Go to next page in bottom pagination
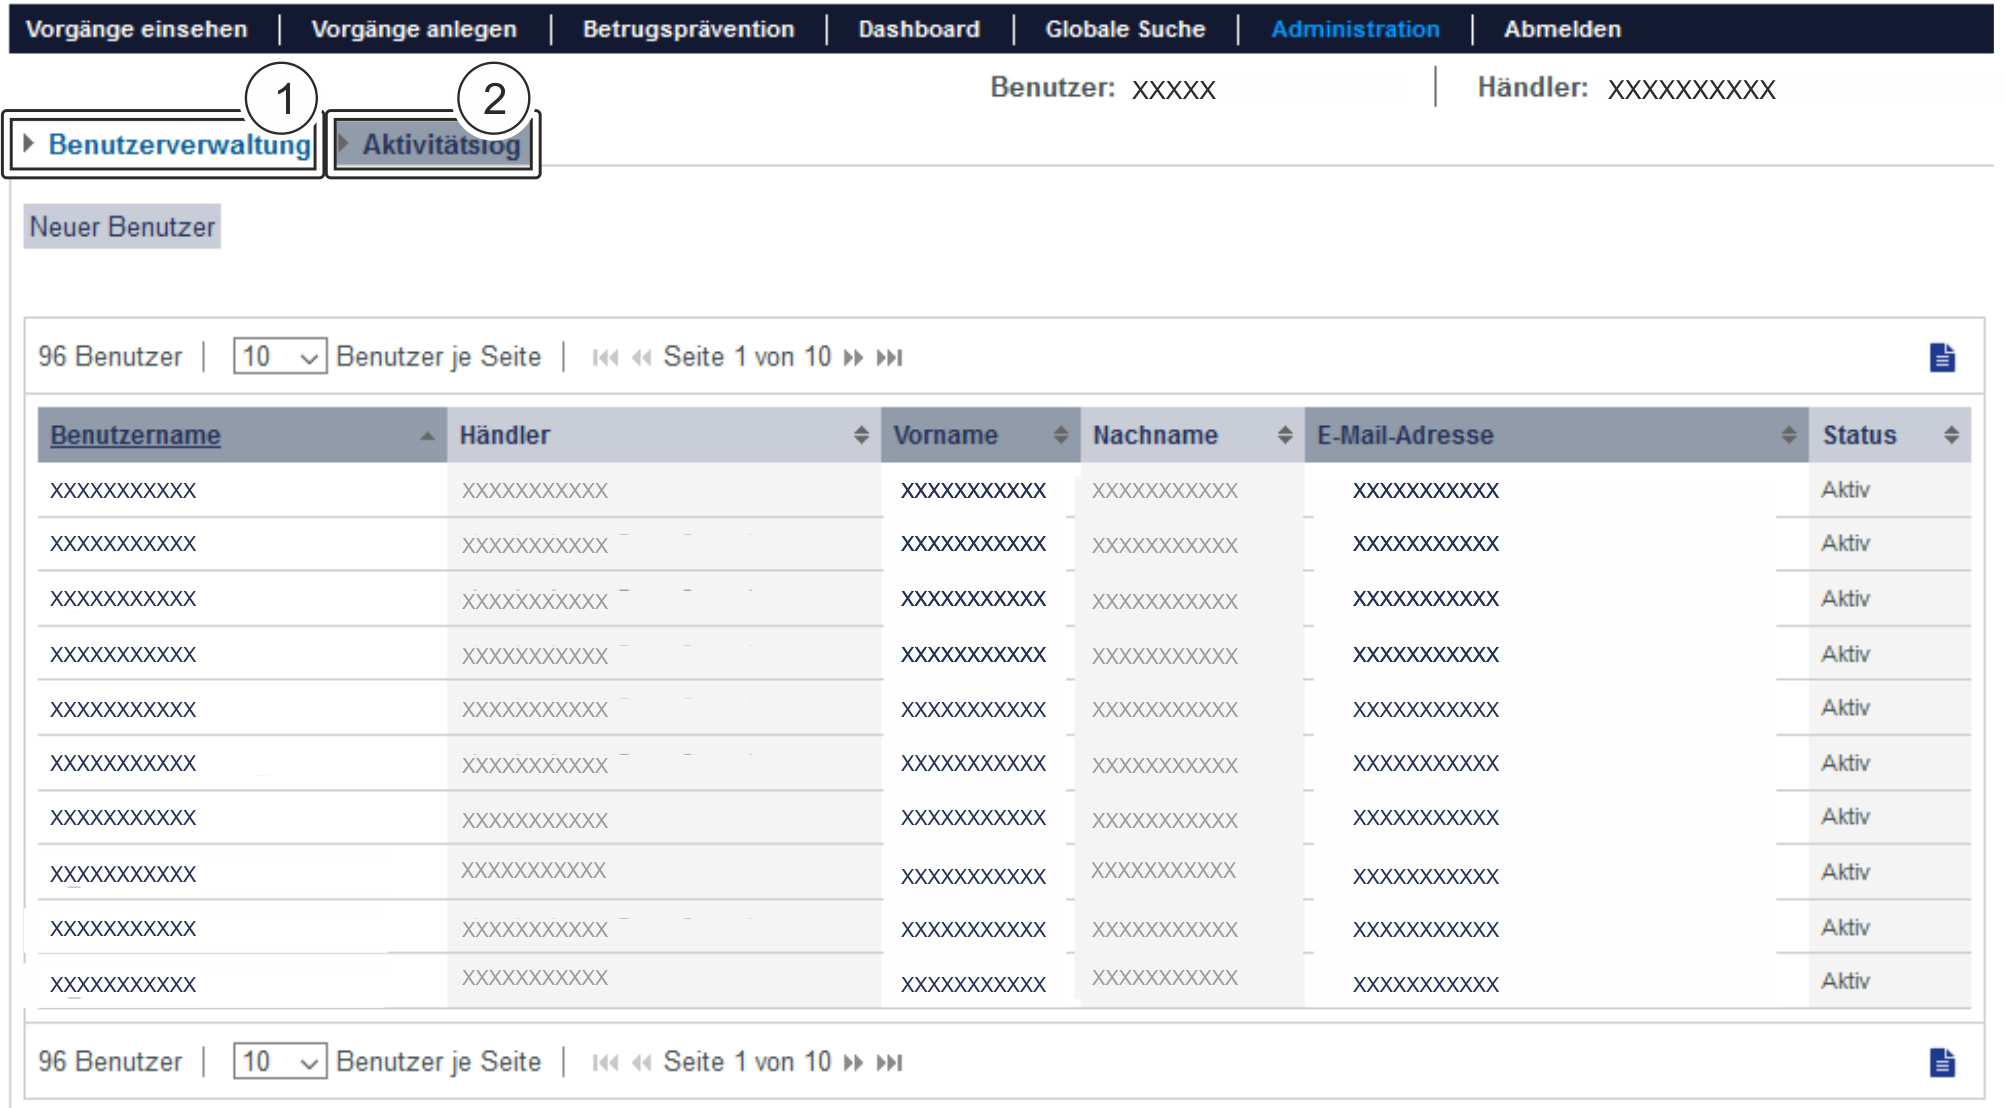Screen dimensions: 2005x1108 pyautogui.click(x=853, y=1063)
